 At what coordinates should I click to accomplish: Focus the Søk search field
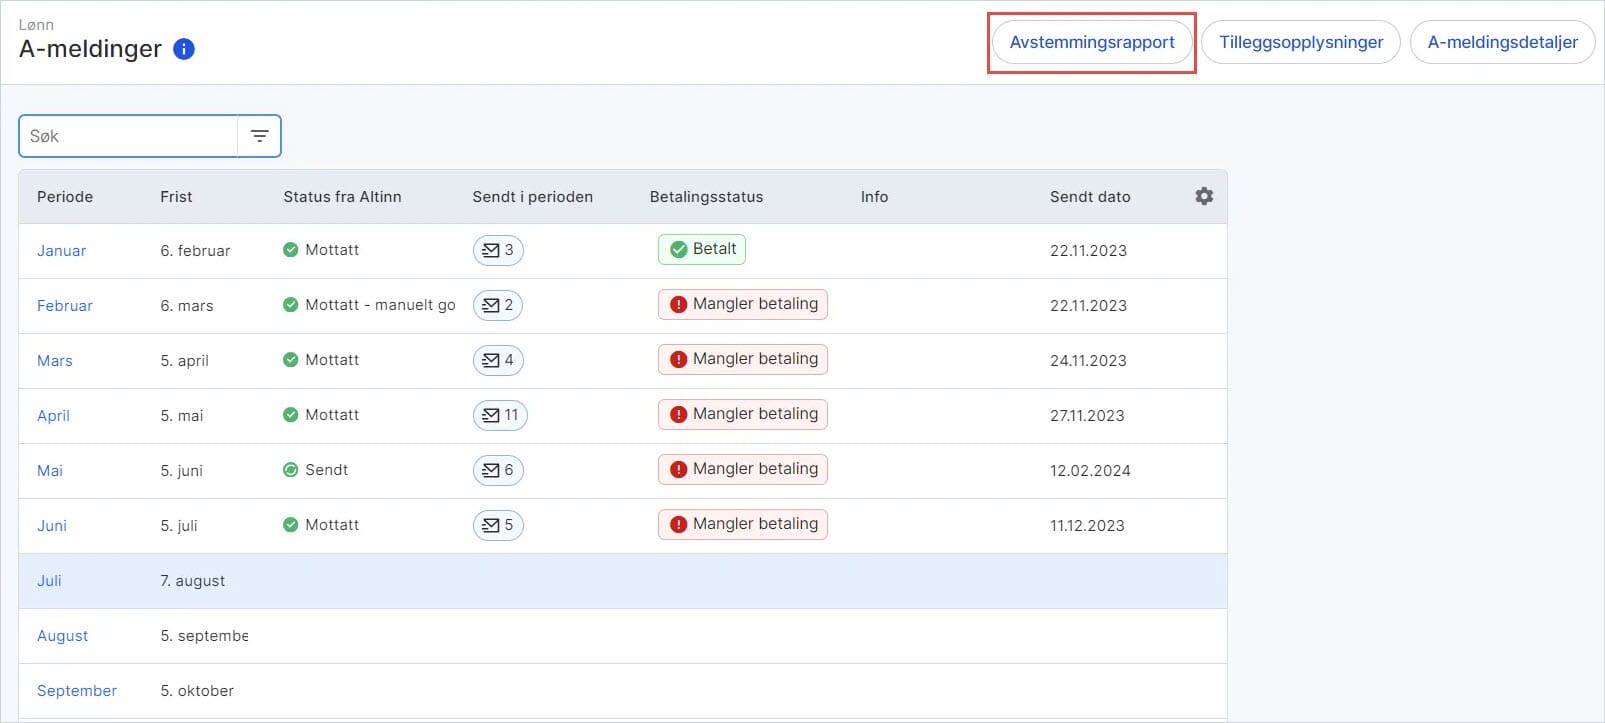coord(128,136)
